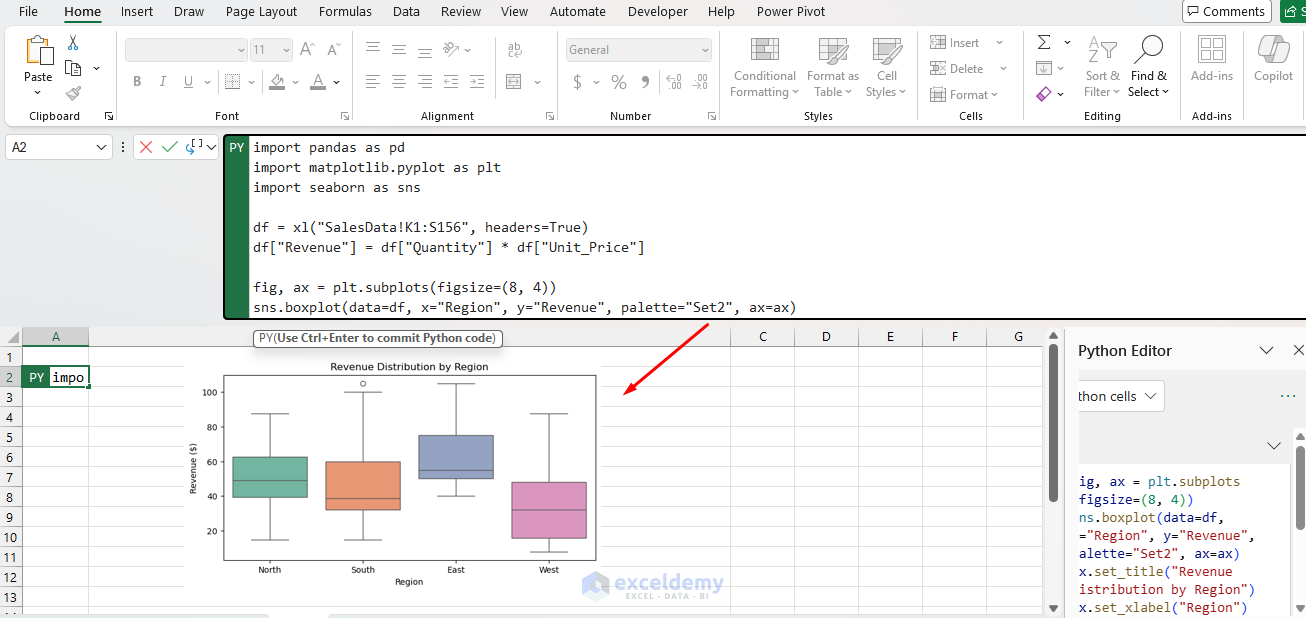Click the Accounting dollar format icon
The width and height of the screenshot is (1306, 618).
[x=578, y=82]
